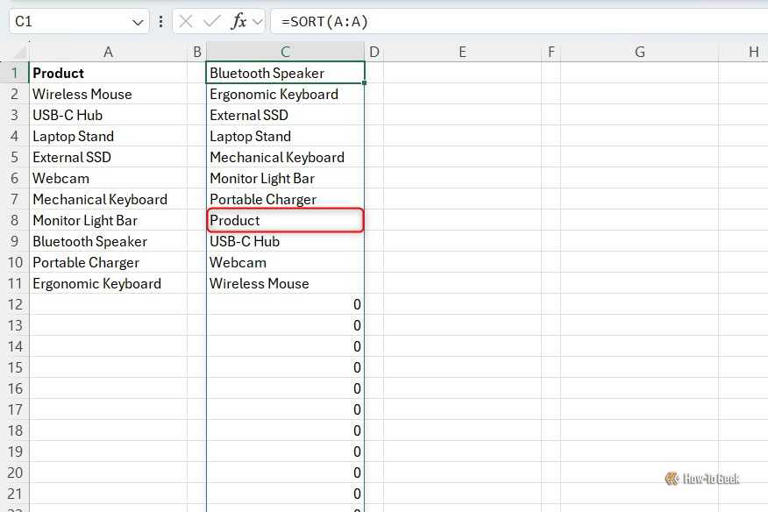
Task: Open the Name Box dropdown arrow
Action: pyautogui.click(x=138, y=22)
